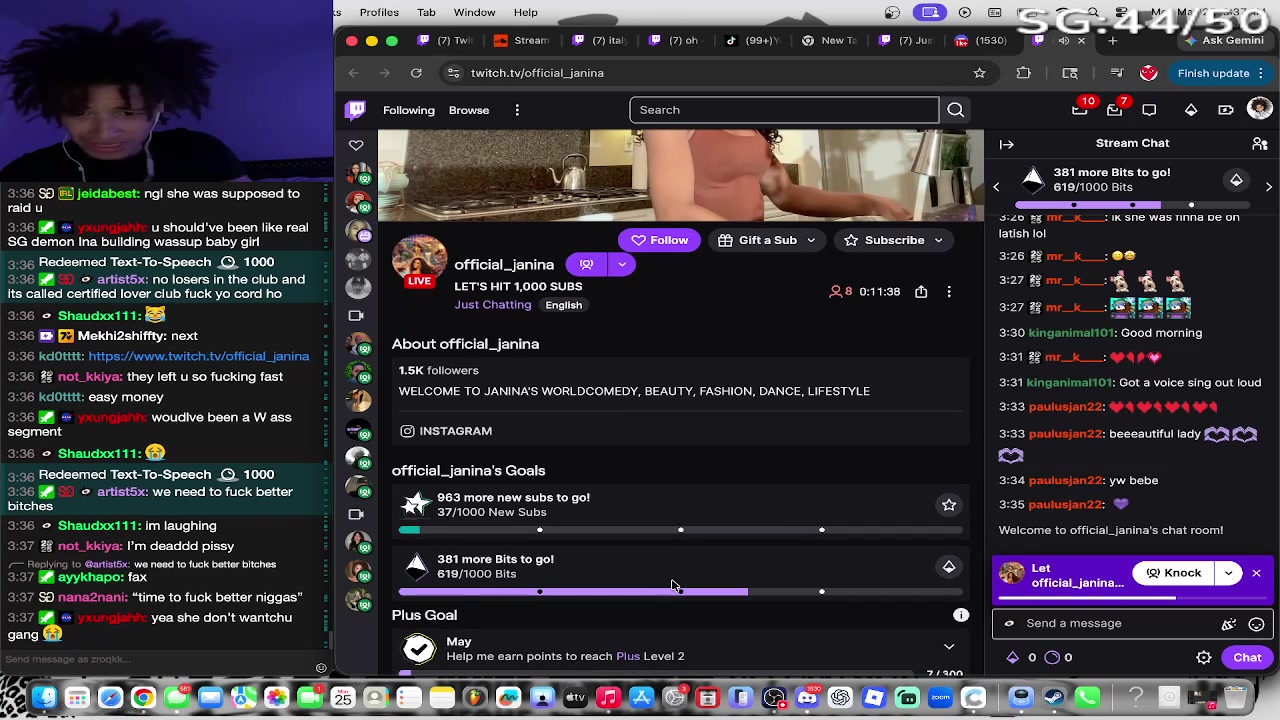
Task: Open Zoom app in the dock
Action: [x=940, y=697]
